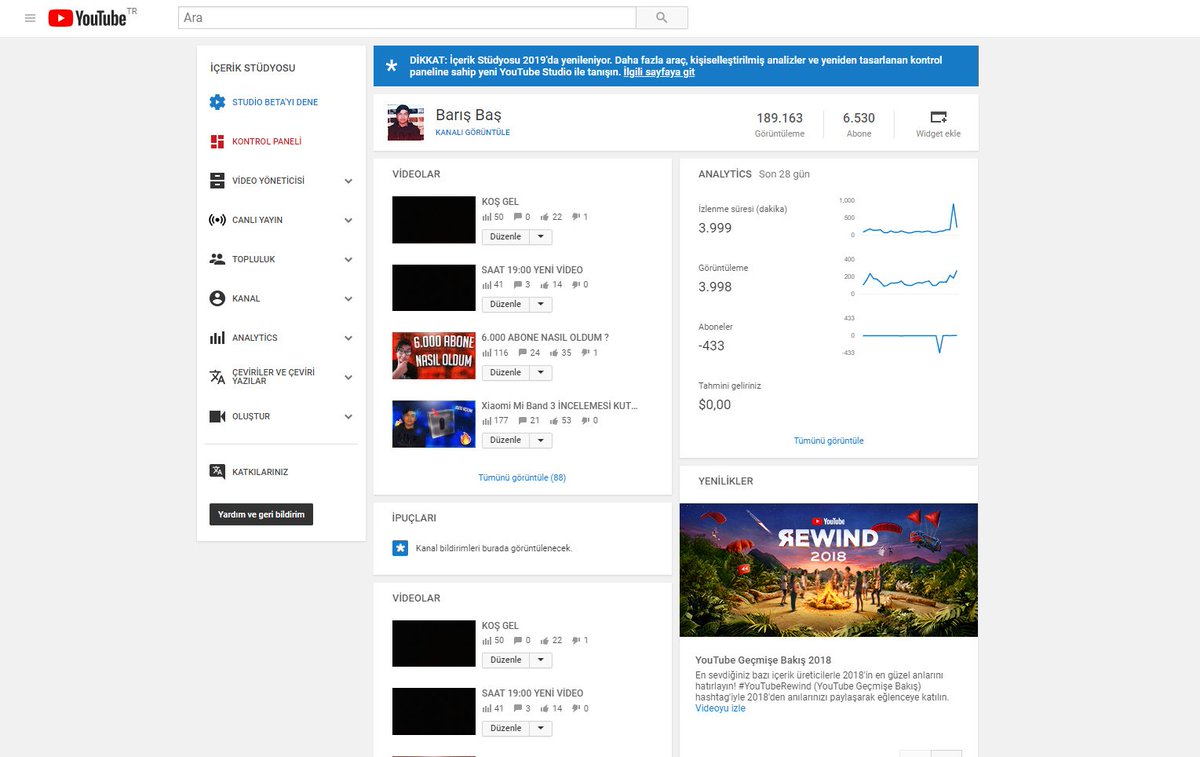The height and width of the screenshot is (757, 1200).
Task: Click Xiaomi Mi Band 3 video thumbnail
Action: [434, 424]
